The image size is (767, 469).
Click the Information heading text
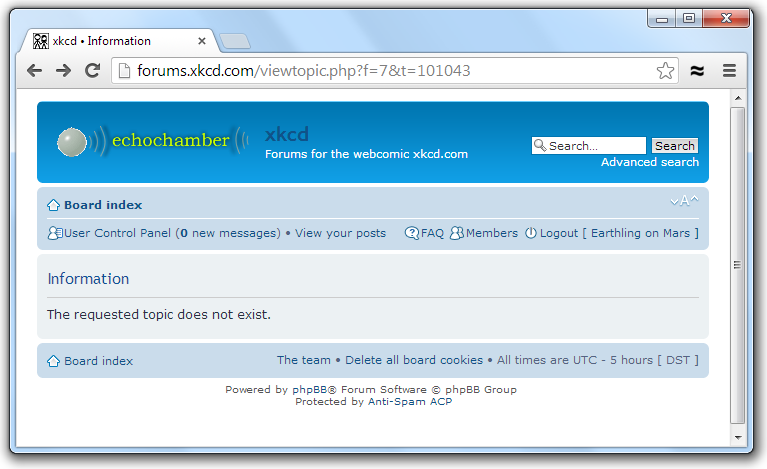(x=89, y=279)
